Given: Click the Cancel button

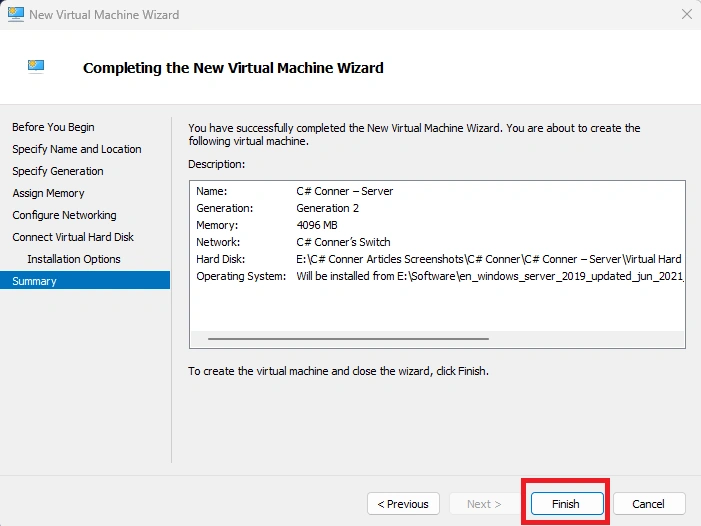Looking at the screenshot, I should [x=649, y=504].
